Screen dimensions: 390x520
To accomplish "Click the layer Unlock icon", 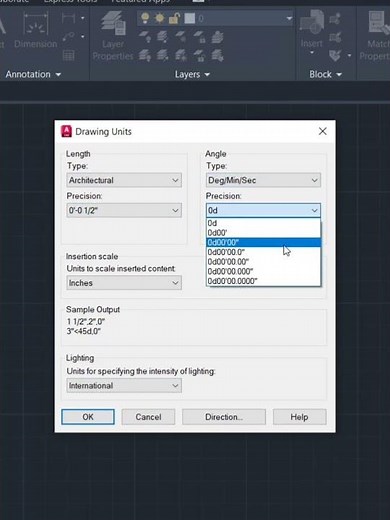I will [199, 55].
